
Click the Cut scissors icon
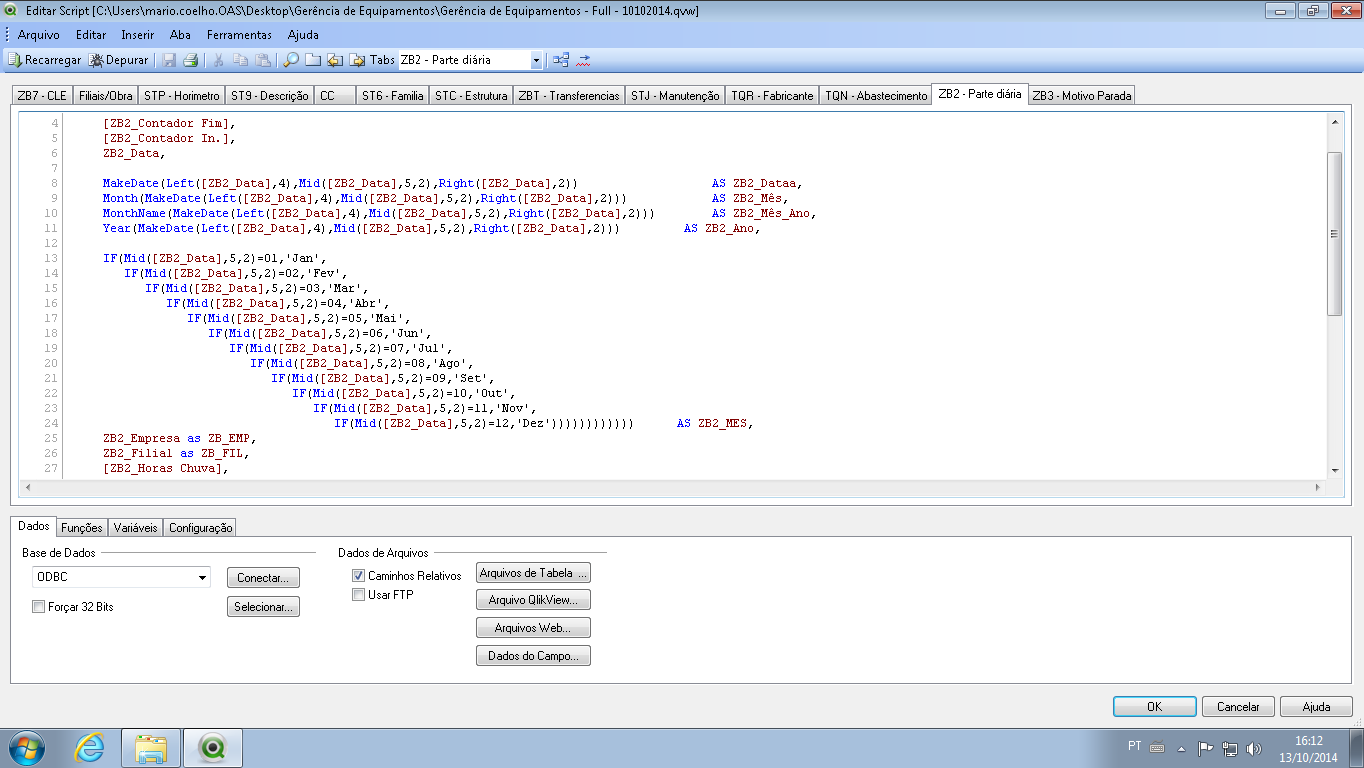pos(219,60)
